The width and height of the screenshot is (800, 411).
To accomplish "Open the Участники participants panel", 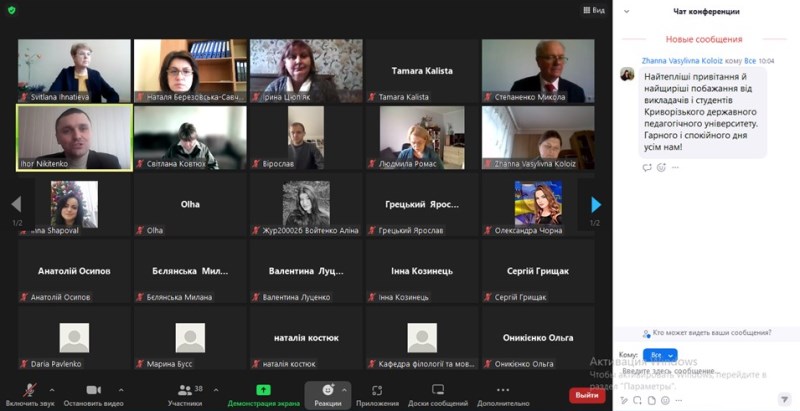I will 185,395.
